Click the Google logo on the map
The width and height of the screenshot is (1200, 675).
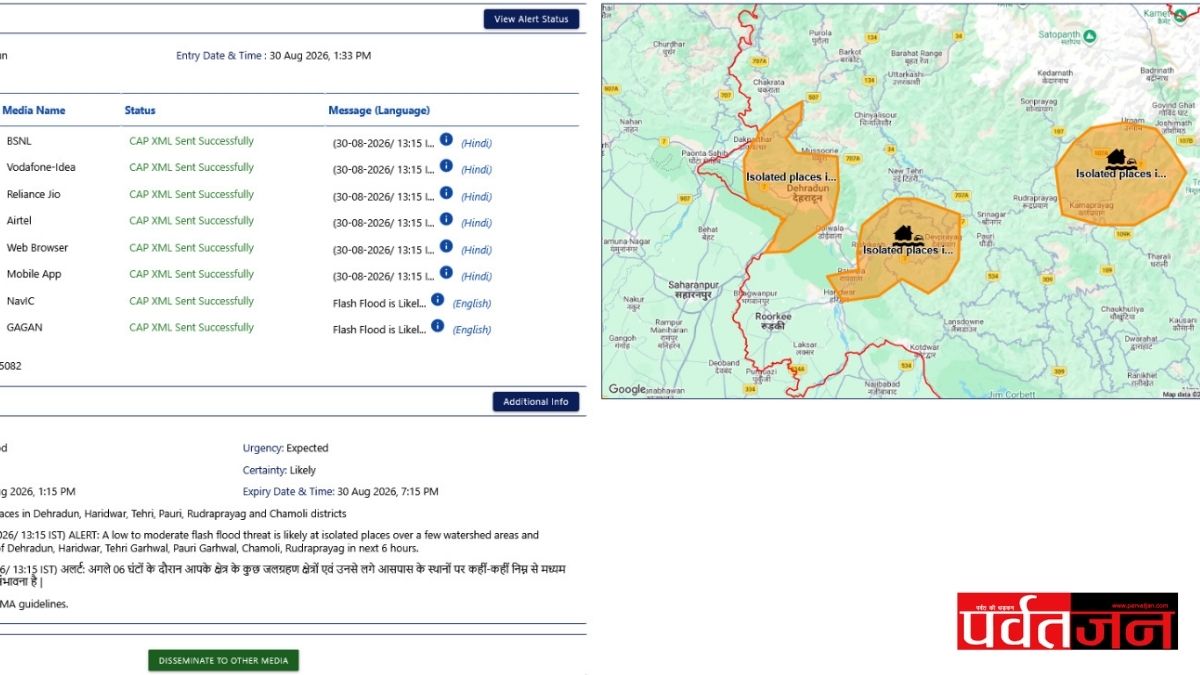pos(627,389)
